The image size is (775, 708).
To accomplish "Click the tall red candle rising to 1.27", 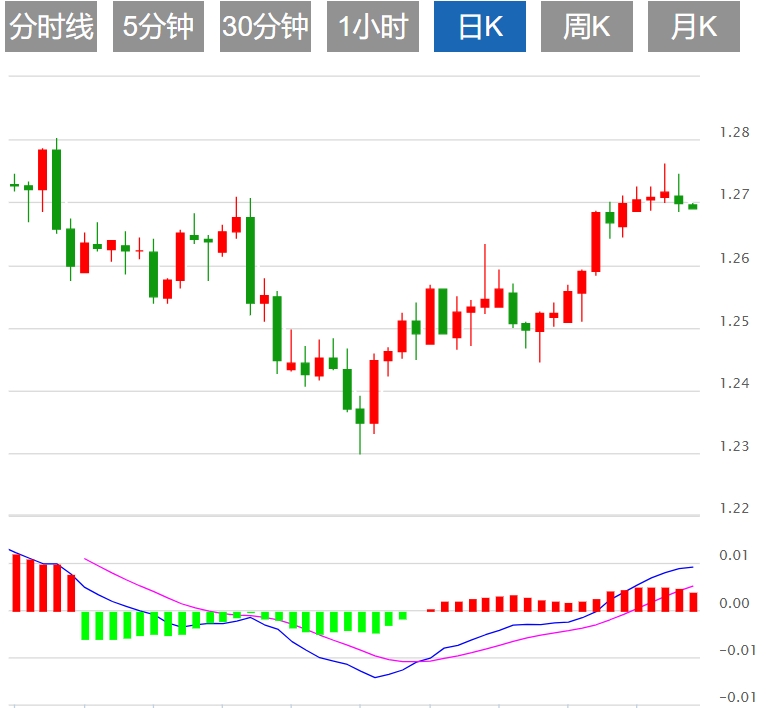I will pyautogui.click(x=596, y=242).
